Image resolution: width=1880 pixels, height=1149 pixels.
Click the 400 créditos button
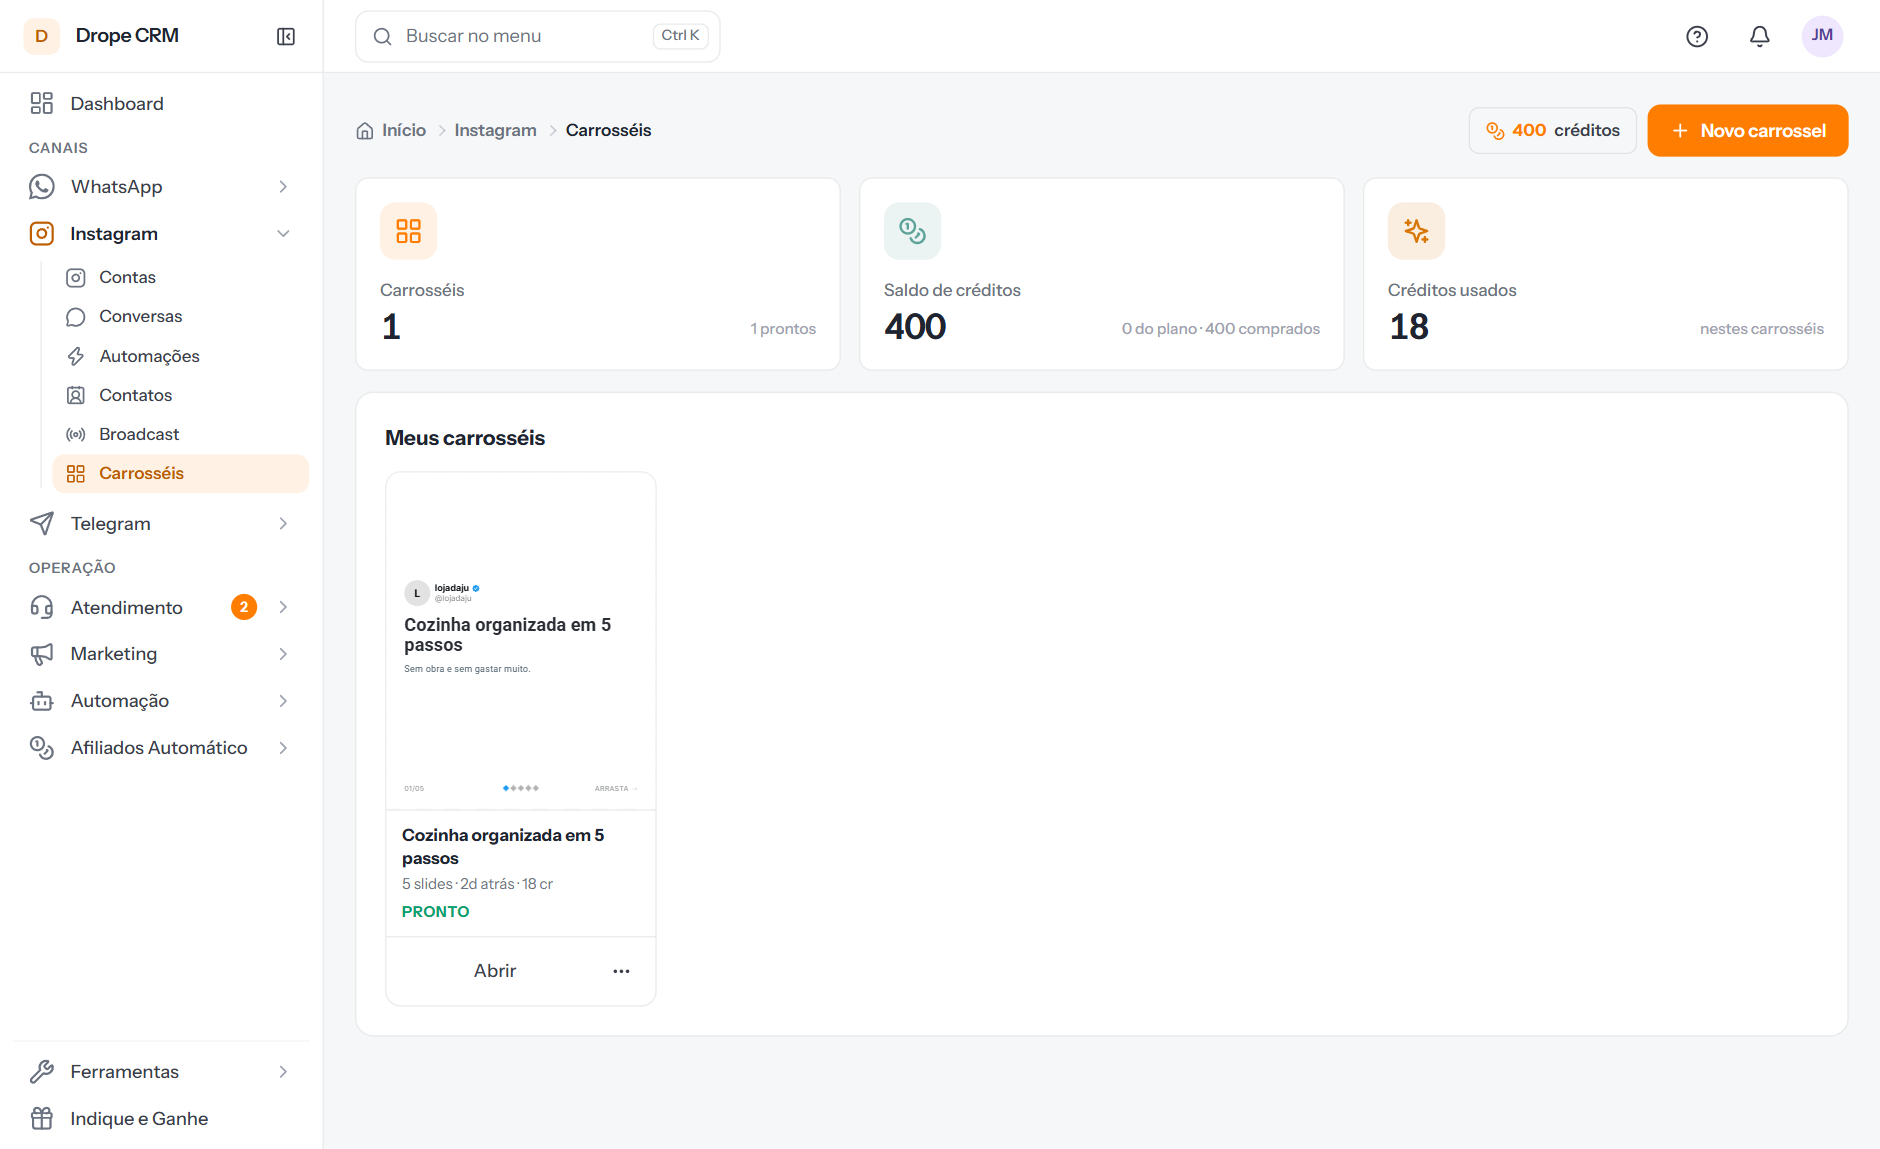[1552, 131]
